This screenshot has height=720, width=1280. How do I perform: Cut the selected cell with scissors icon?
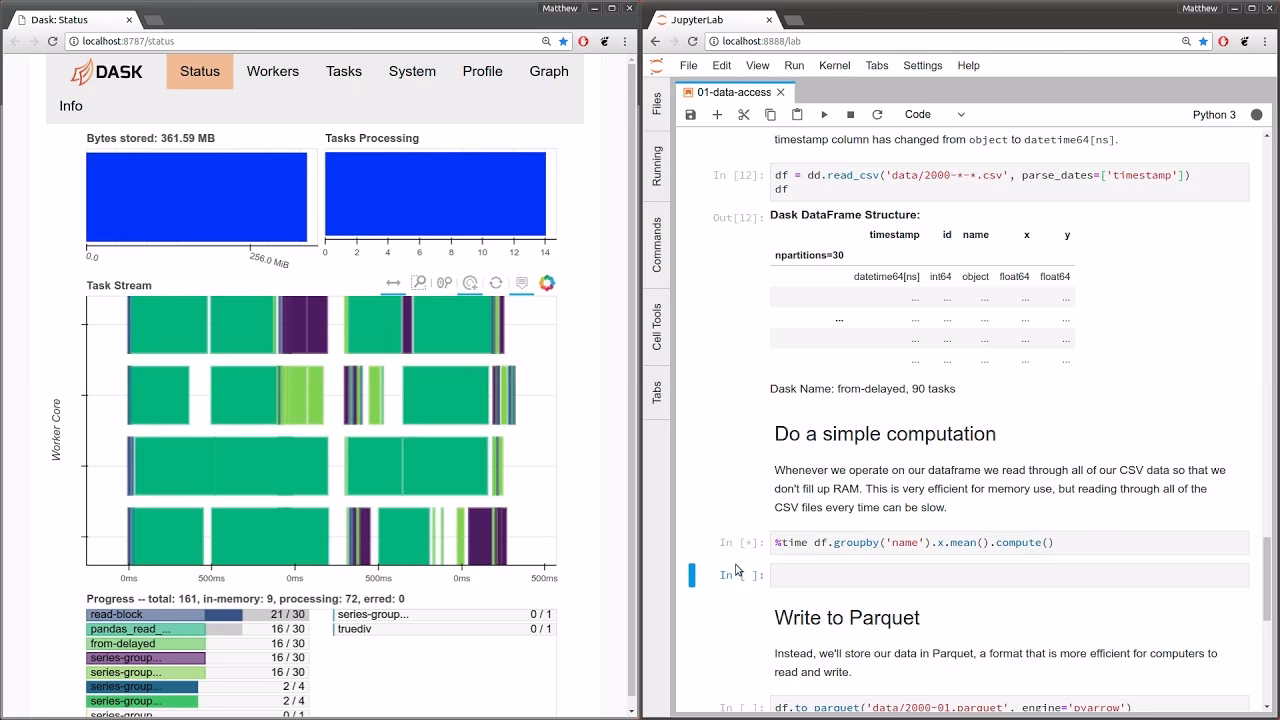744,114
